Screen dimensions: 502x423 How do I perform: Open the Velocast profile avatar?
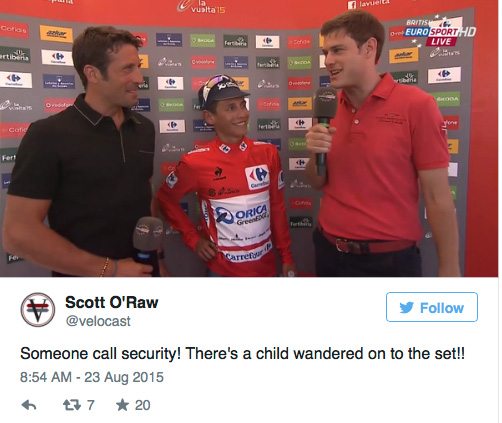coord(38,309)
